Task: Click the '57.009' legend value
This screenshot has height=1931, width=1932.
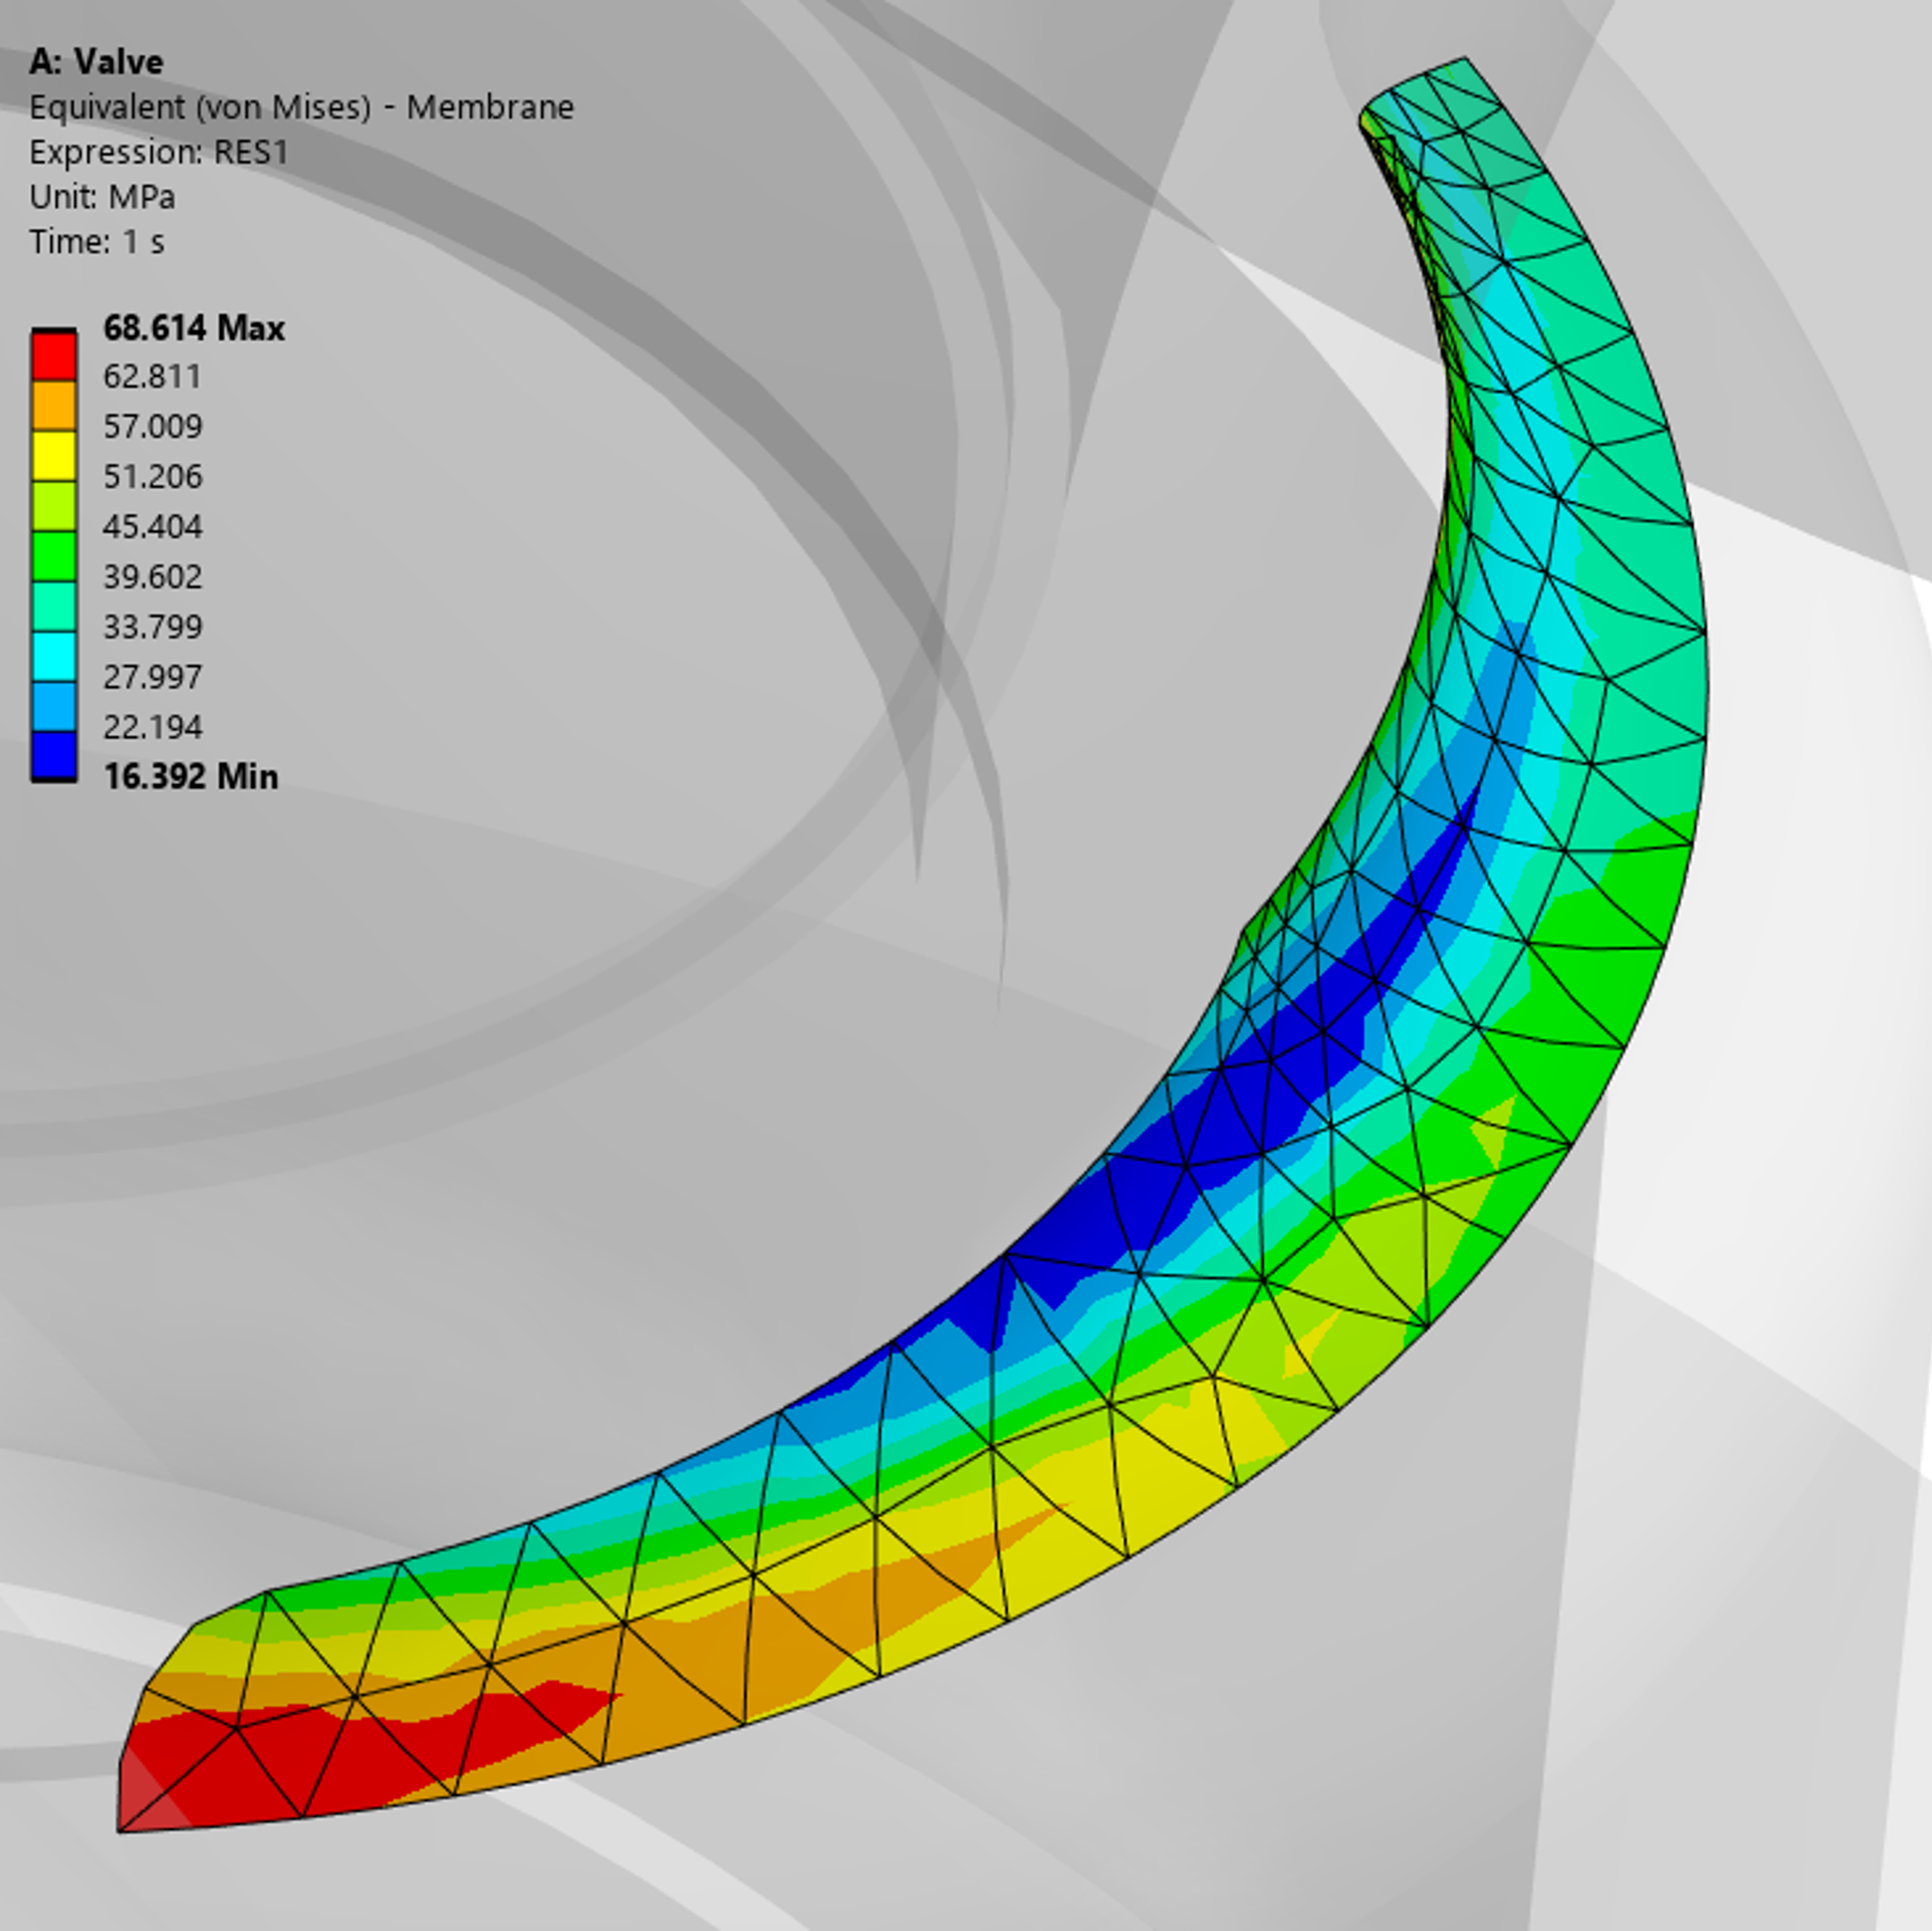Action: tap(152, 427)
